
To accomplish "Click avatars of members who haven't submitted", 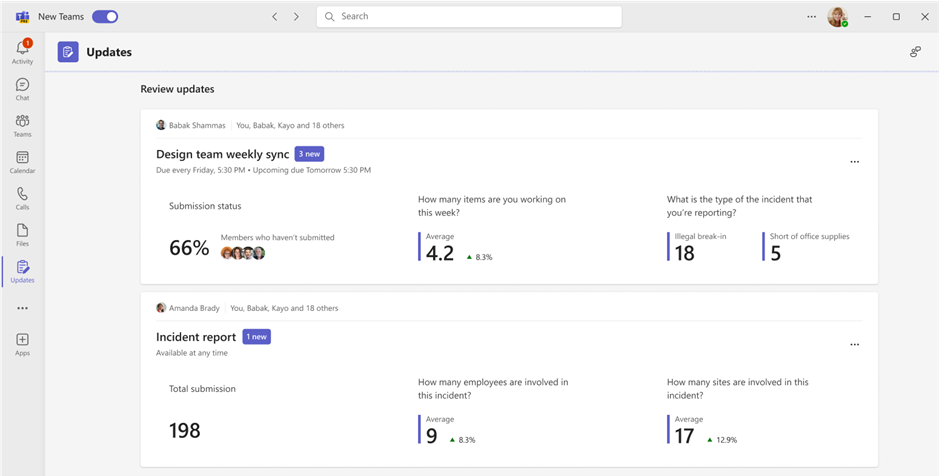I will click(243, 253).
